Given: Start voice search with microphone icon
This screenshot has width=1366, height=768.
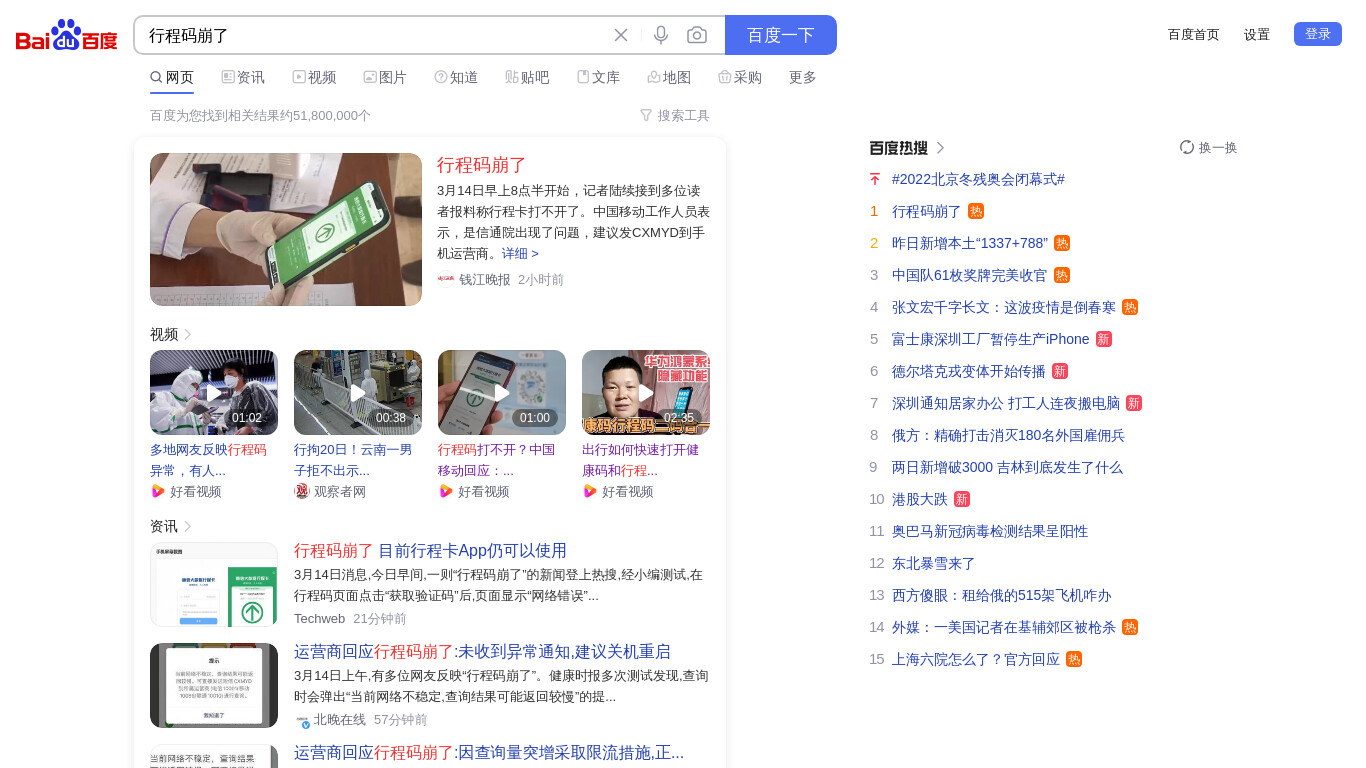Looking at the screenshot, I should point(661,35).
